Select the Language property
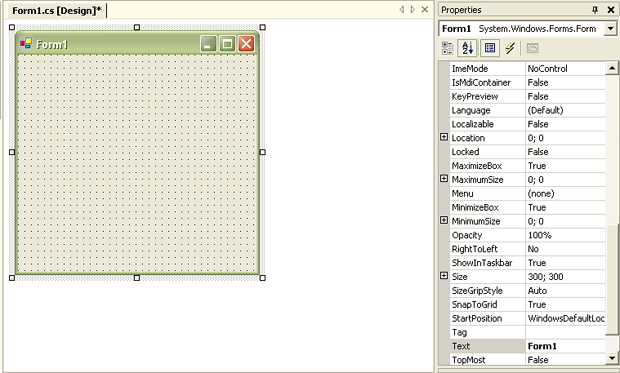 pos(471,110)
